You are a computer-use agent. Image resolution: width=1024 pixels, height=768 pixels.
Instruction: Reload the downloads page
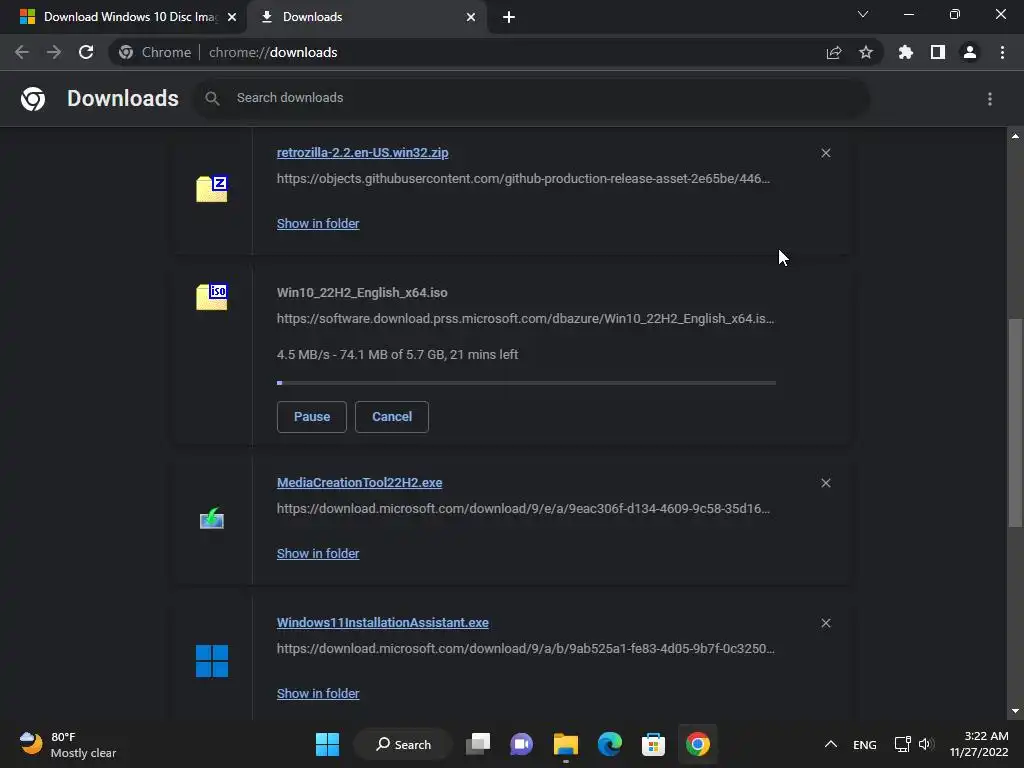[86, 52]
